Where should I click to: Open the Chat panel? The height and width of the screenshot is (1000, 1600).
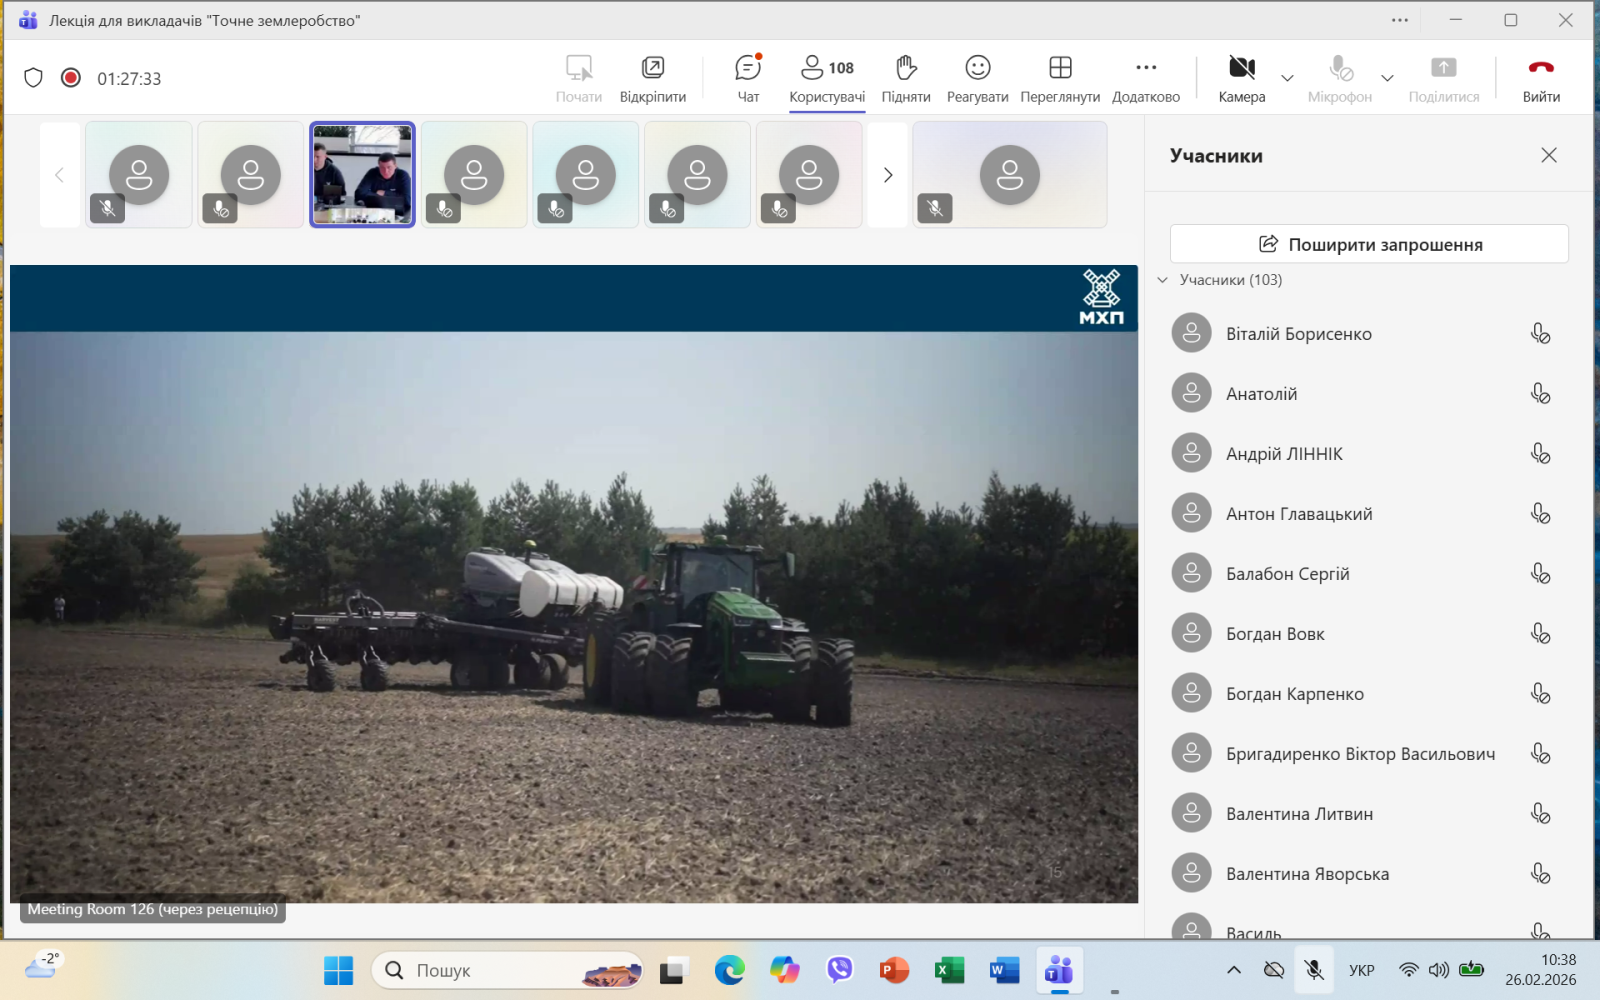tap(748, 78)
